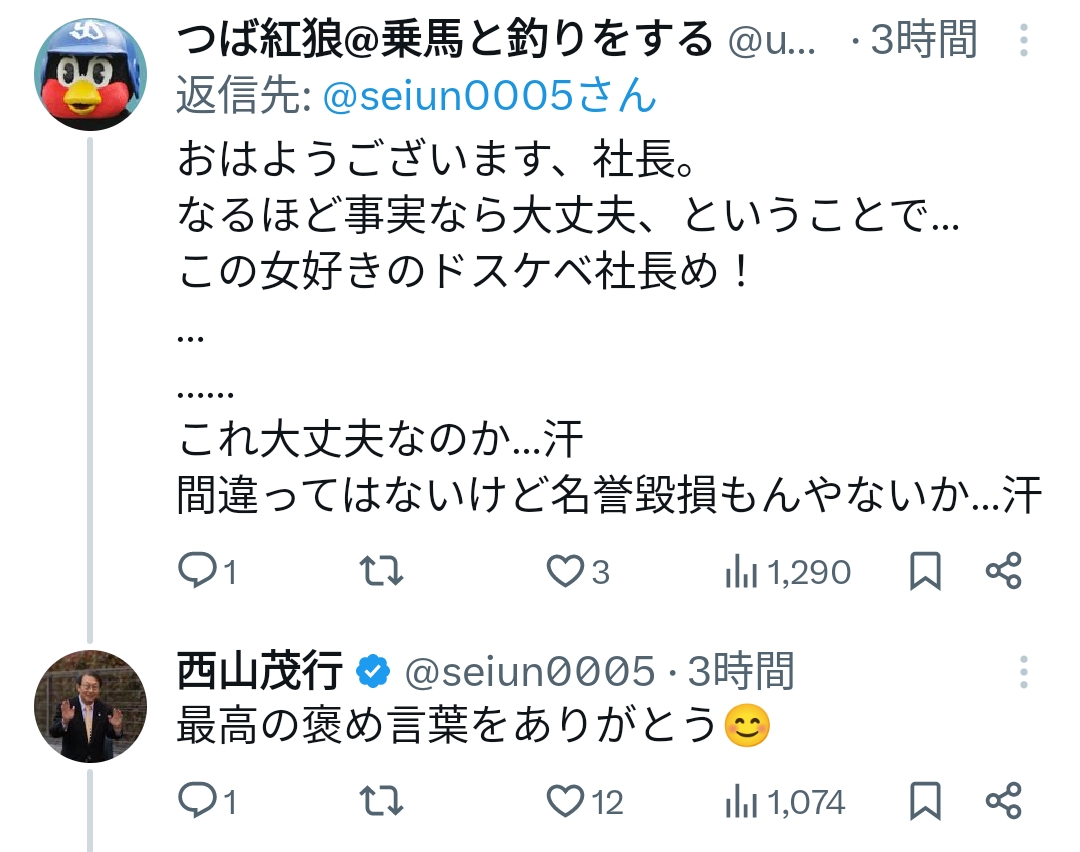Bookmark the first tweet by つば紅狼

point(926,571)
